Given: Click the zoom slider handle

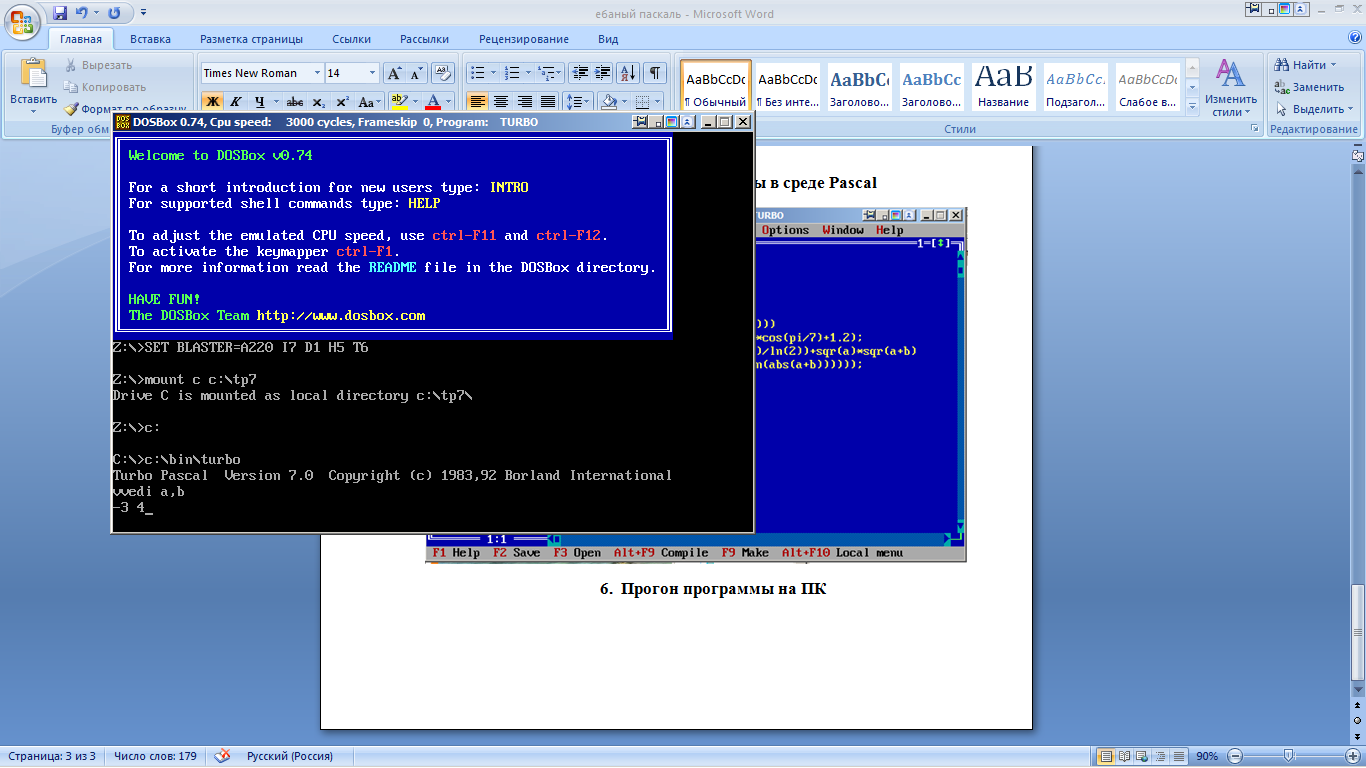Looking at the screenshot, I should tap(1288, 756).
